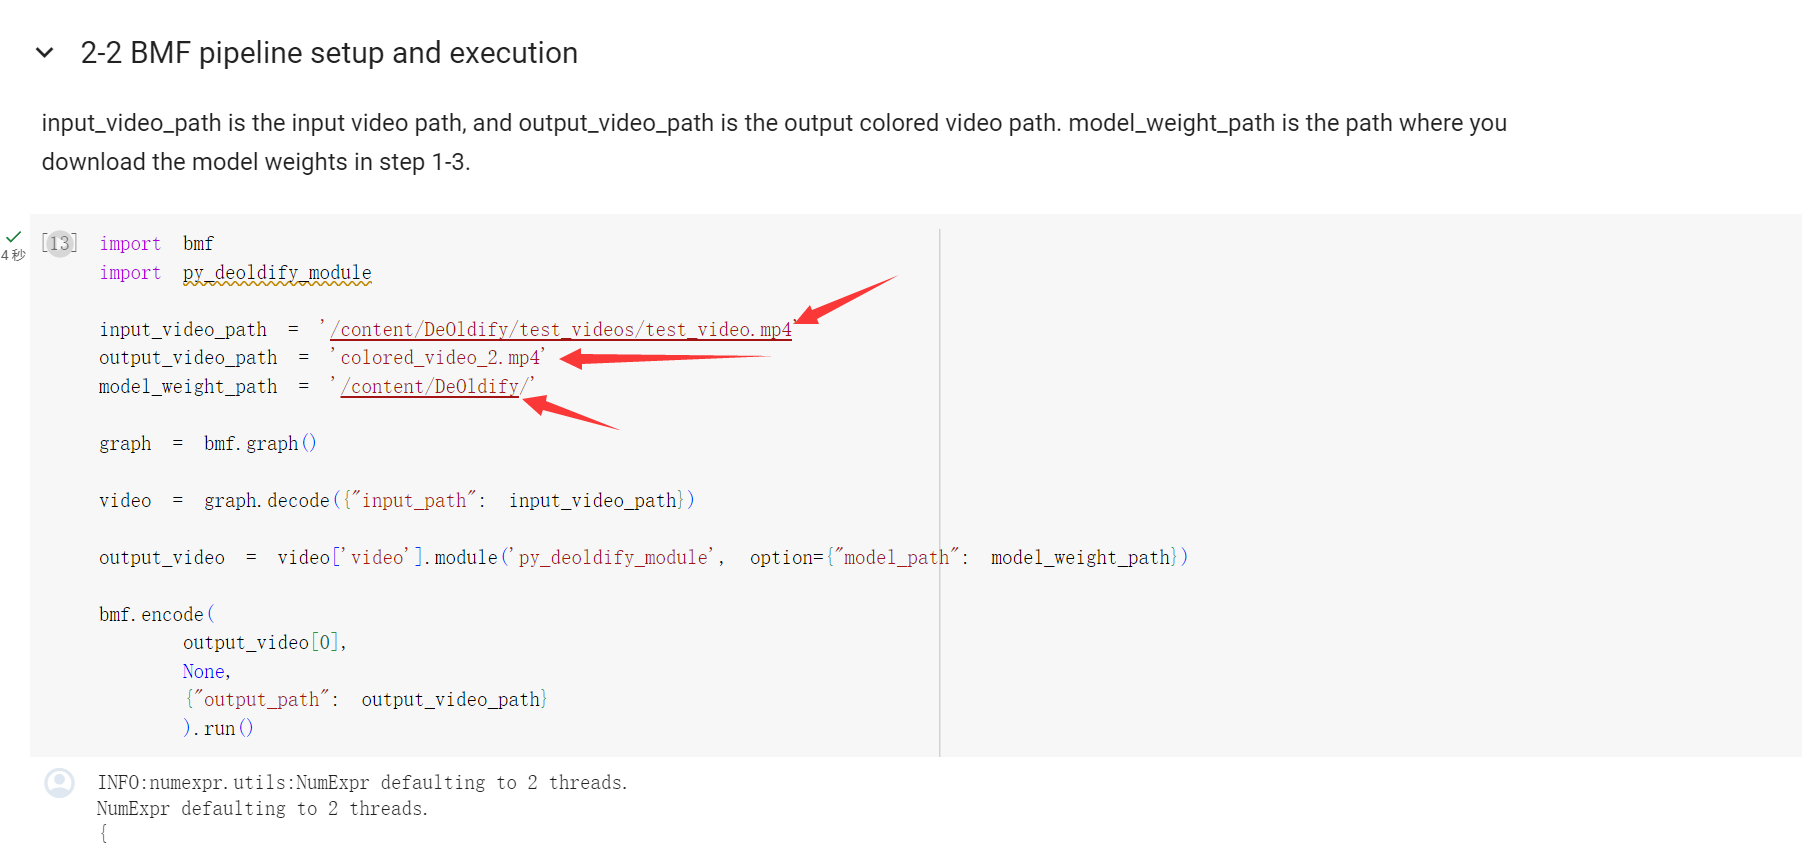Image resolution: width=1802 pixels, height=849 pixels.
Task: Click the 'output_video[0],' argument line
Action: point(264,643)
